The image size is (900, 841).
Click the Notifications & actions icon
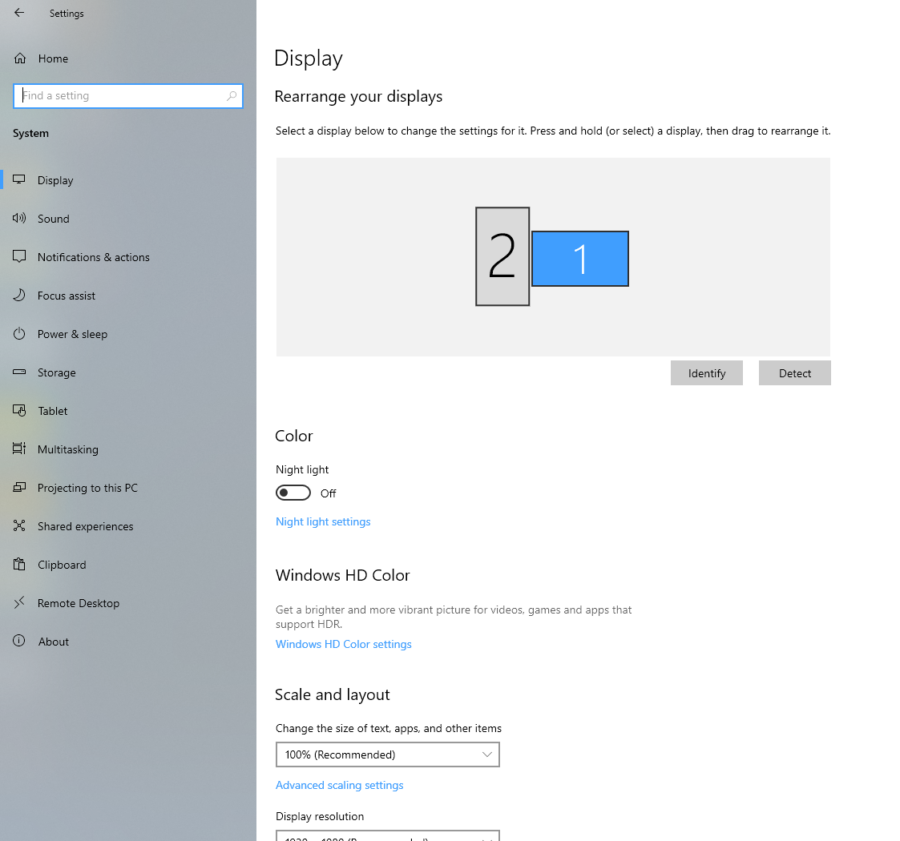[20, 257]
